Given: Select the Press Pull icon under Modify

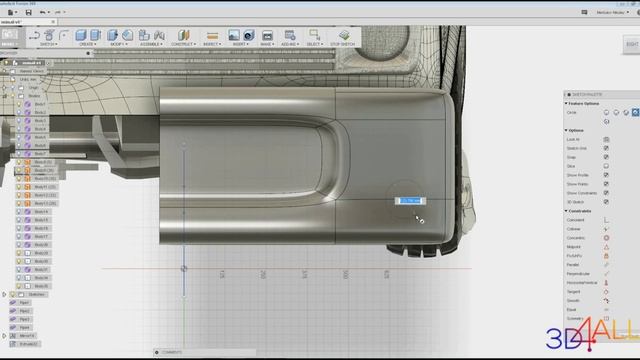Looking at the screenshot, I should coord(112,35).
